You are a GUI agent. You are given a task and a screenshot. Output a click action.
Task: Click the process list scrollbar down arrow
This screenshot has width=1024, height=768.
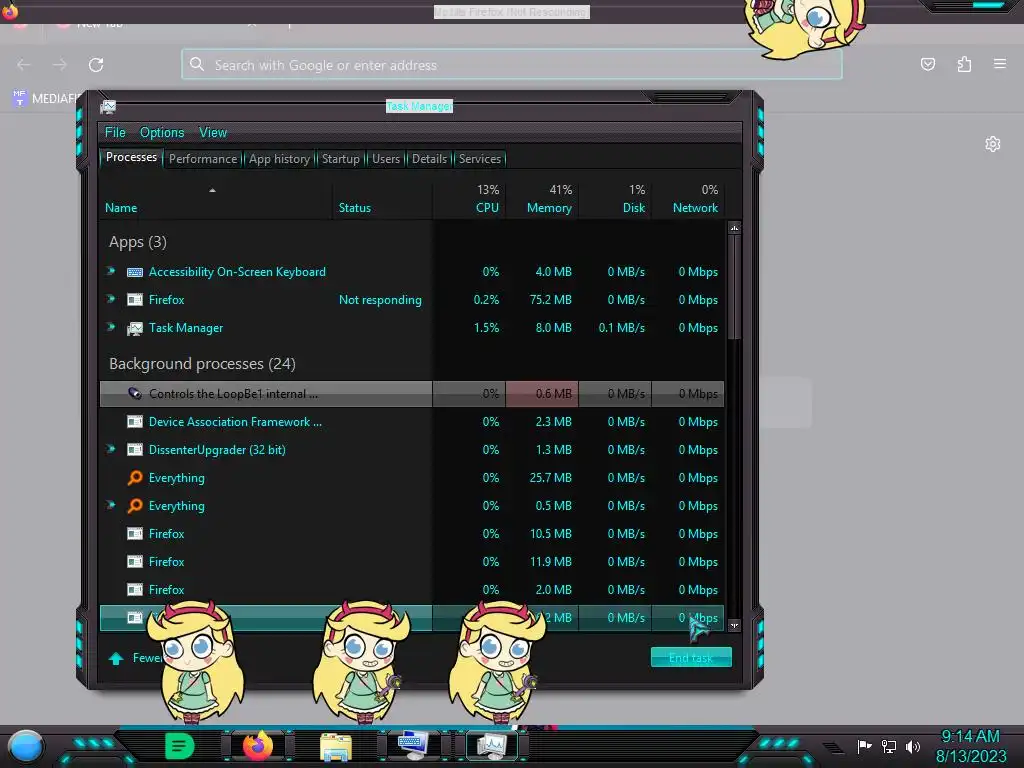point(734,625)
